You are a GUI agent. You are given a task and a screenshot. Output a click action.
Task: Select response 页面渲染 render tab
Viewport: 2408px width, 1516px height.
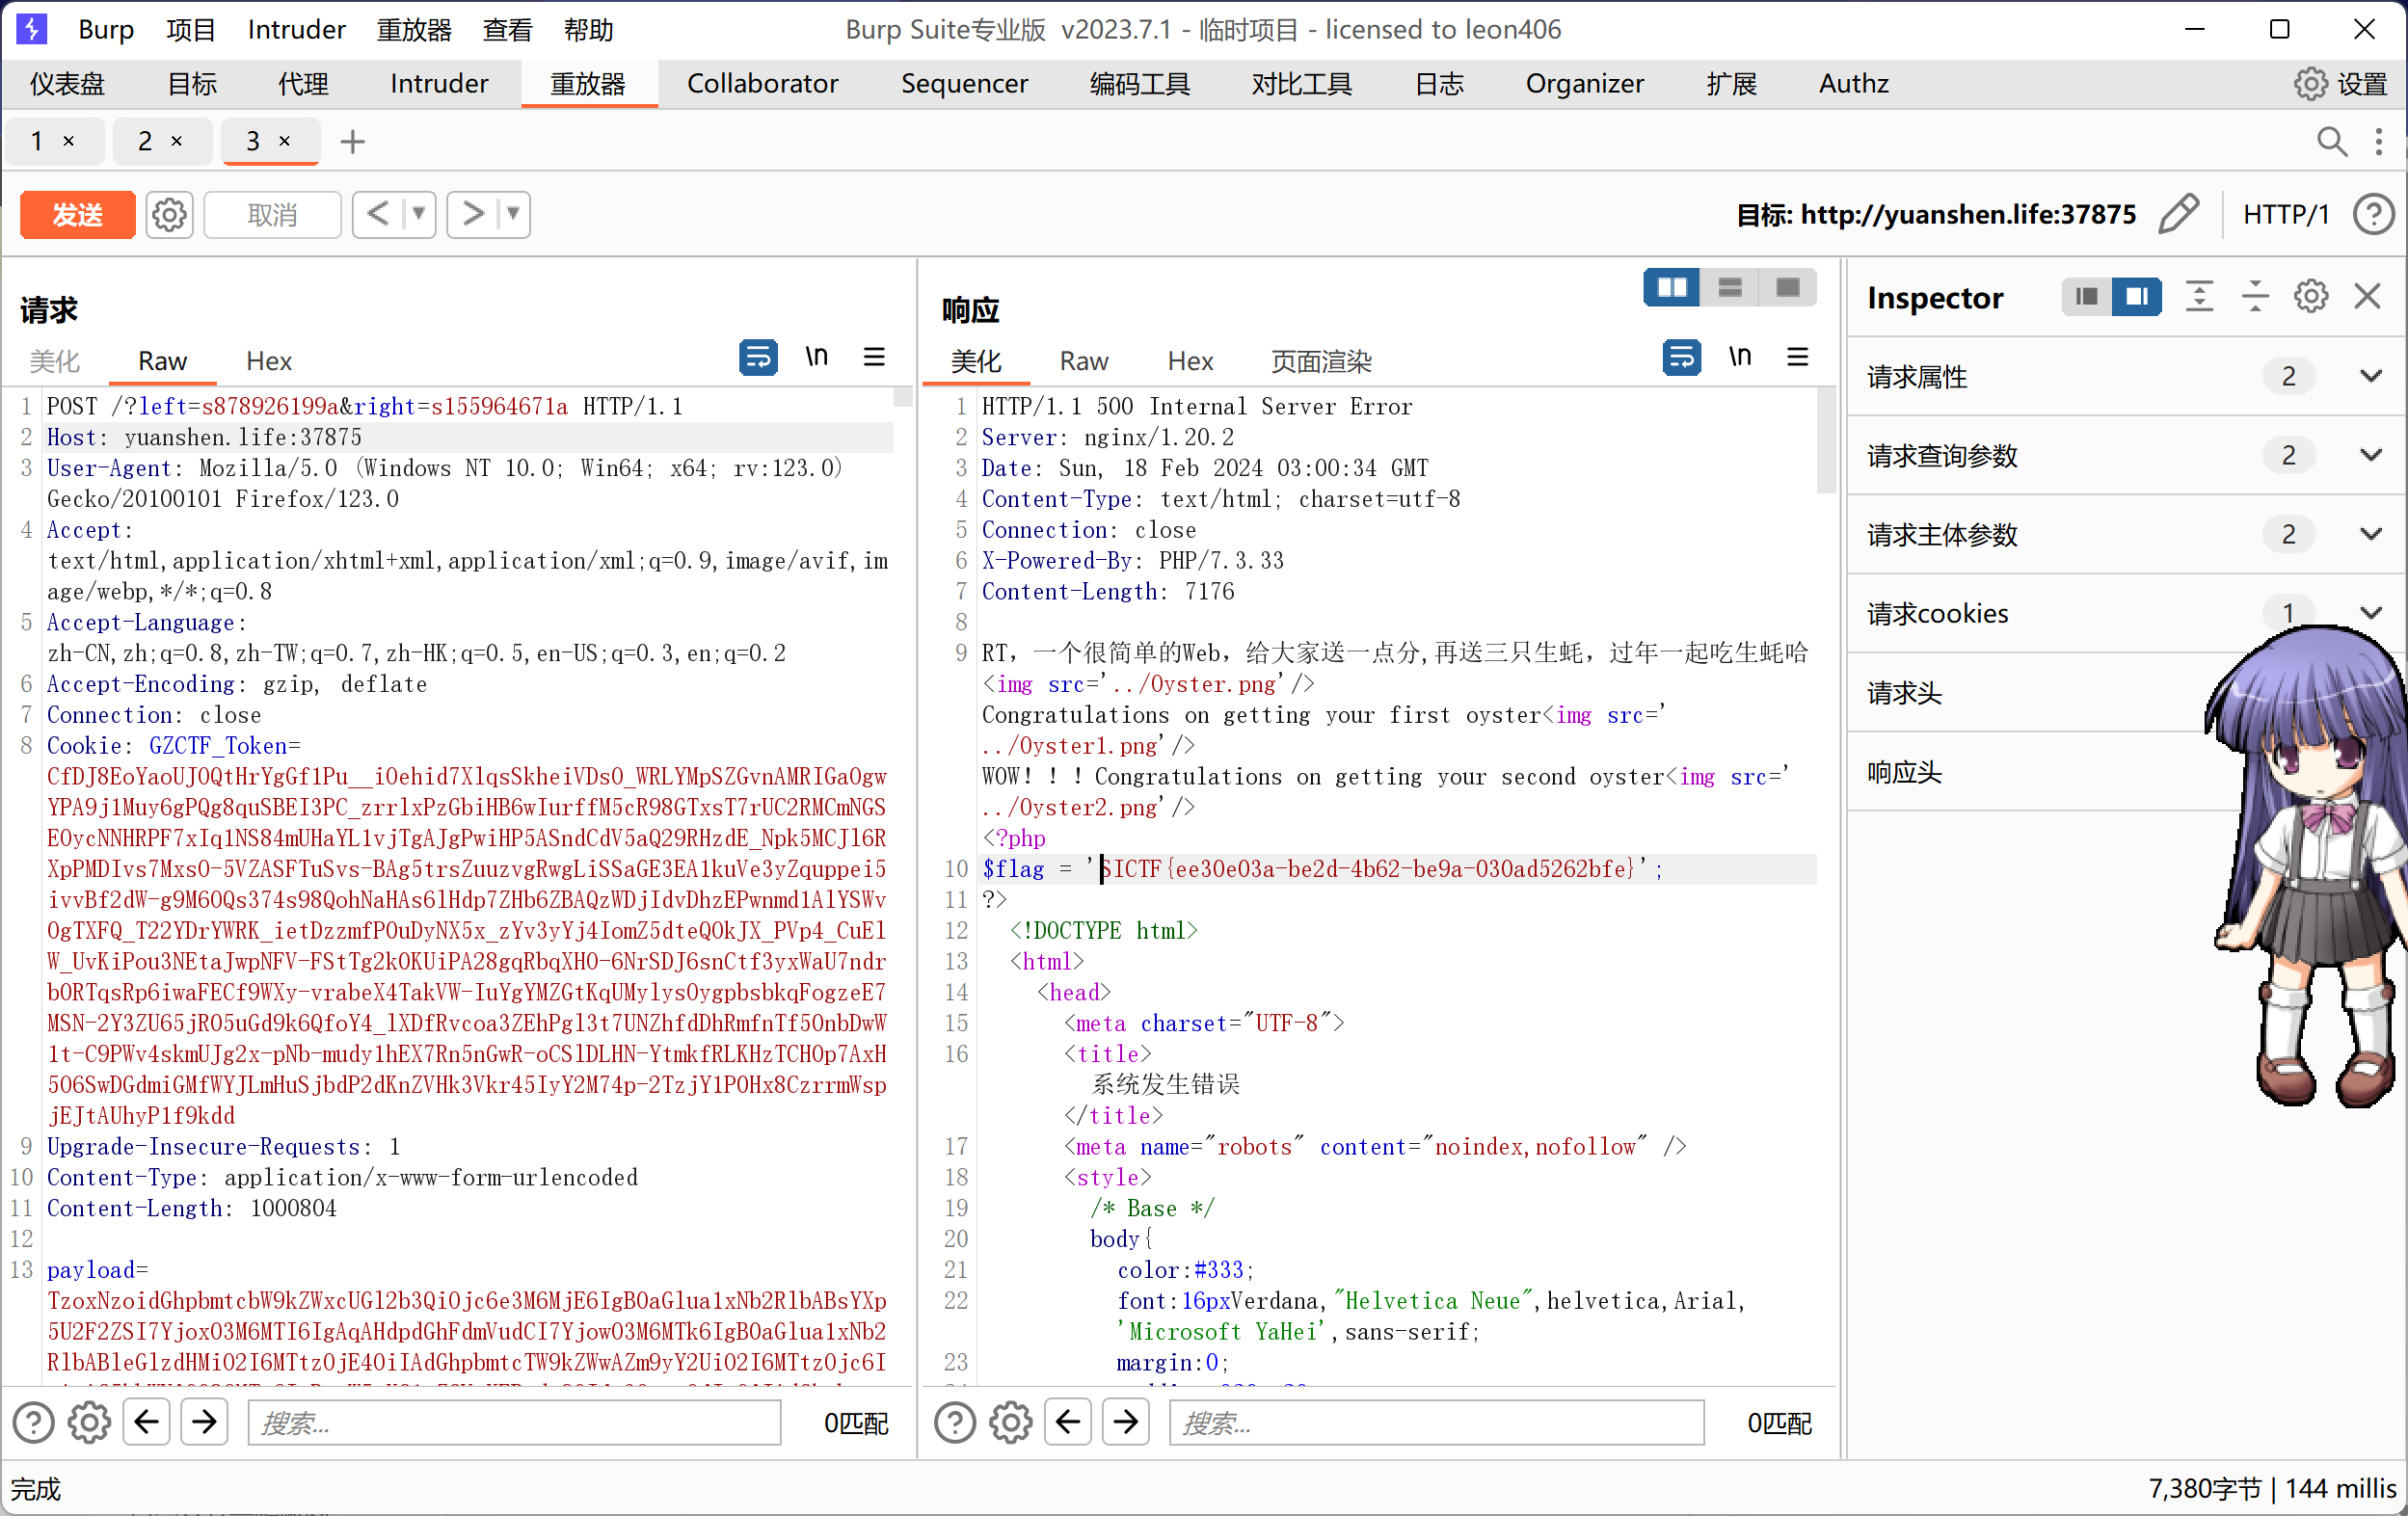1321,361
